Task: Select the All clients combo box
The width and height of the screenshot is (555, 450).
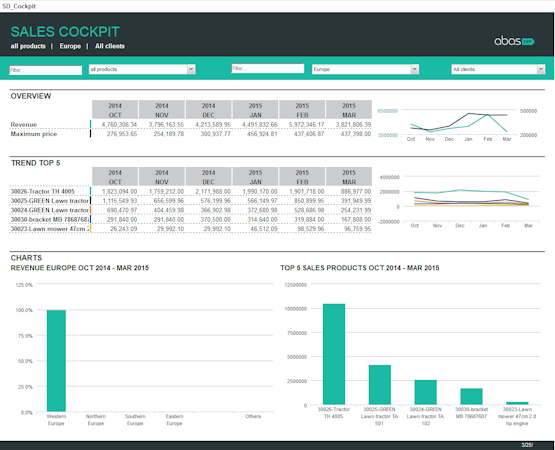Action: coord(498,69)
